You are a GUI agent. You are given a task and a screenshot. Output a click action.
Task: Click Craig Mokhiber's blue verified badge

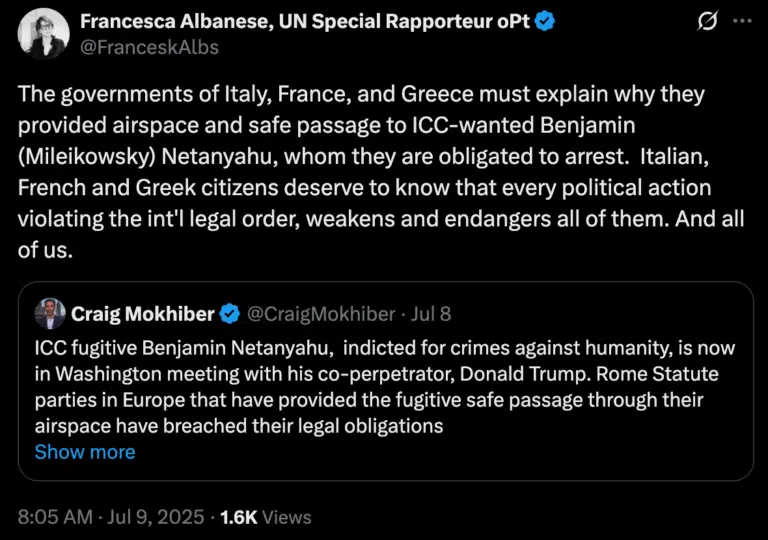(229, 314)
